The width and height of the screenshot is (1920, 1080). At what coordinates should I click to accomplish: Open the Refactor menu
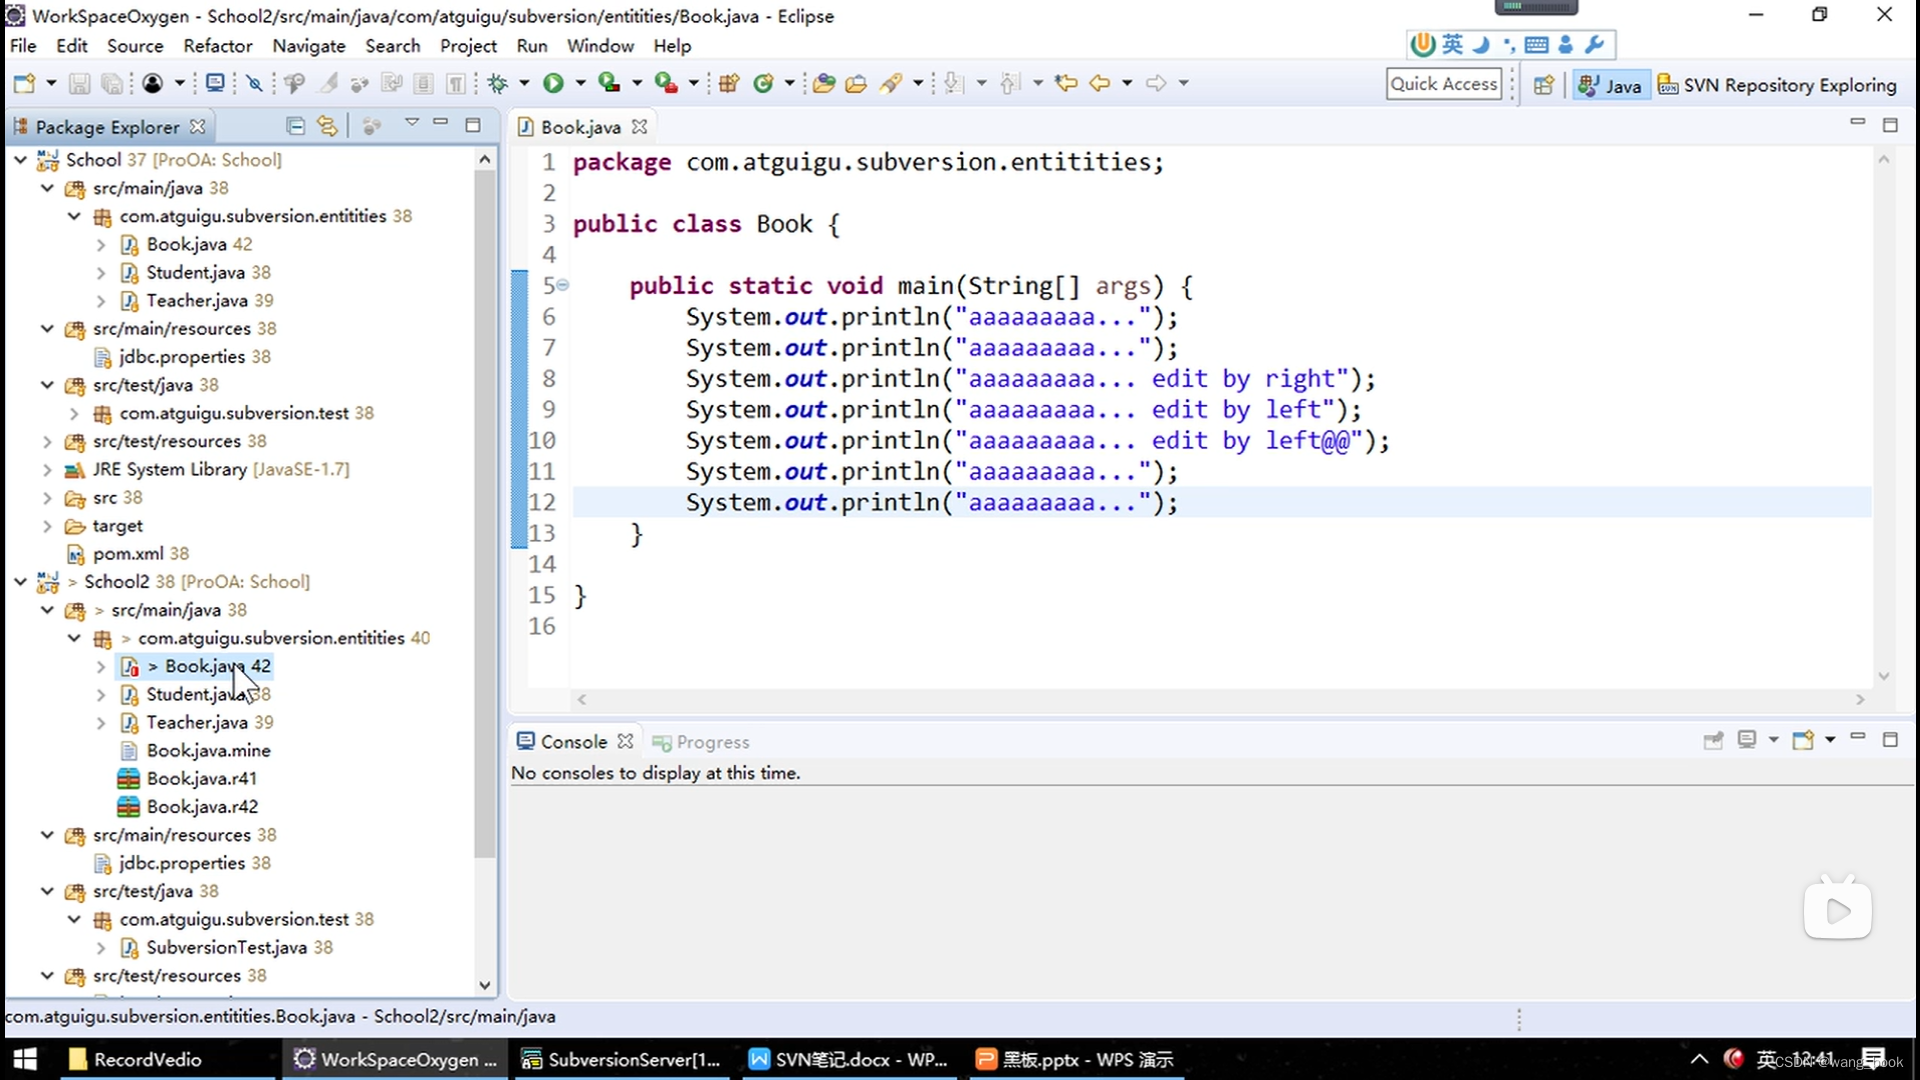click(x=218, y=46)
